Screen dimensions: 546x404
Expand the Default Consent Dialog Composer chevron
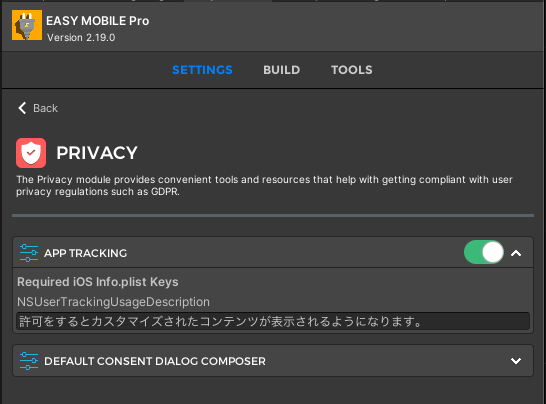click(516, 361)
